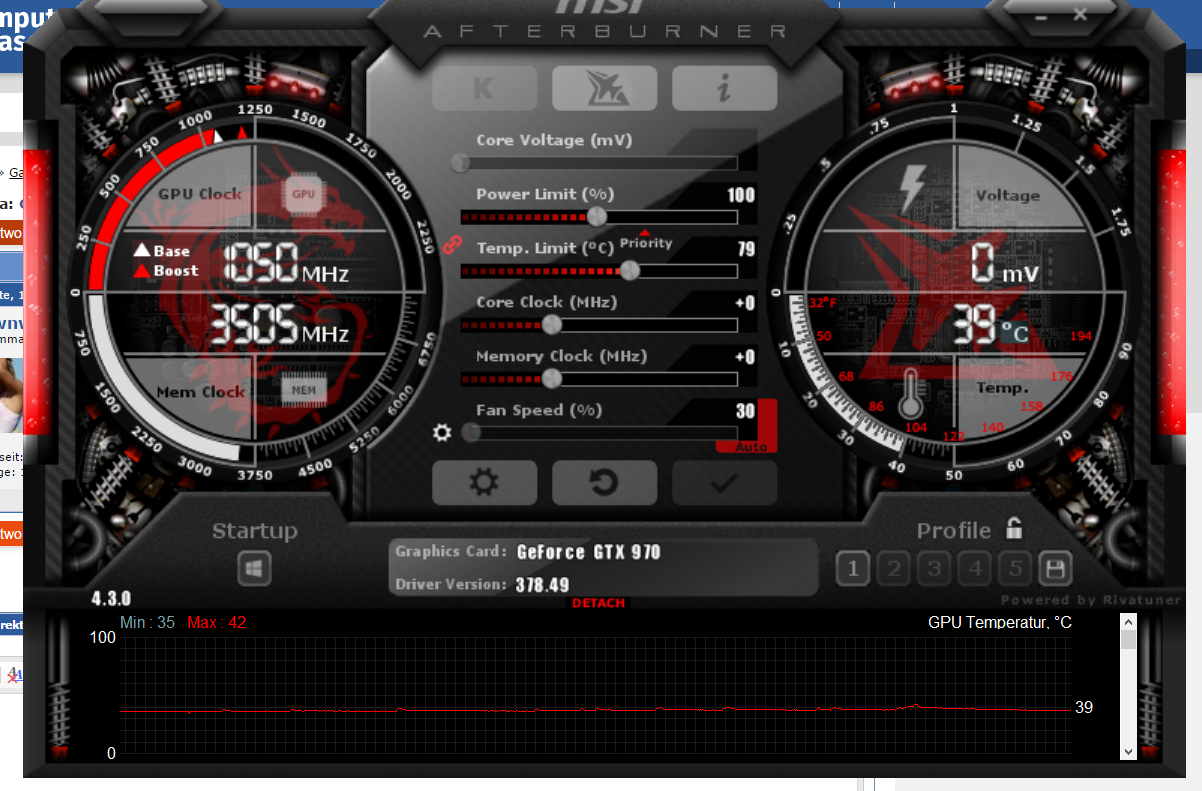The height and width of the screenshot is (791, 1202).
Task: Select profile slot 3
Action: click(x=934, y=569)
